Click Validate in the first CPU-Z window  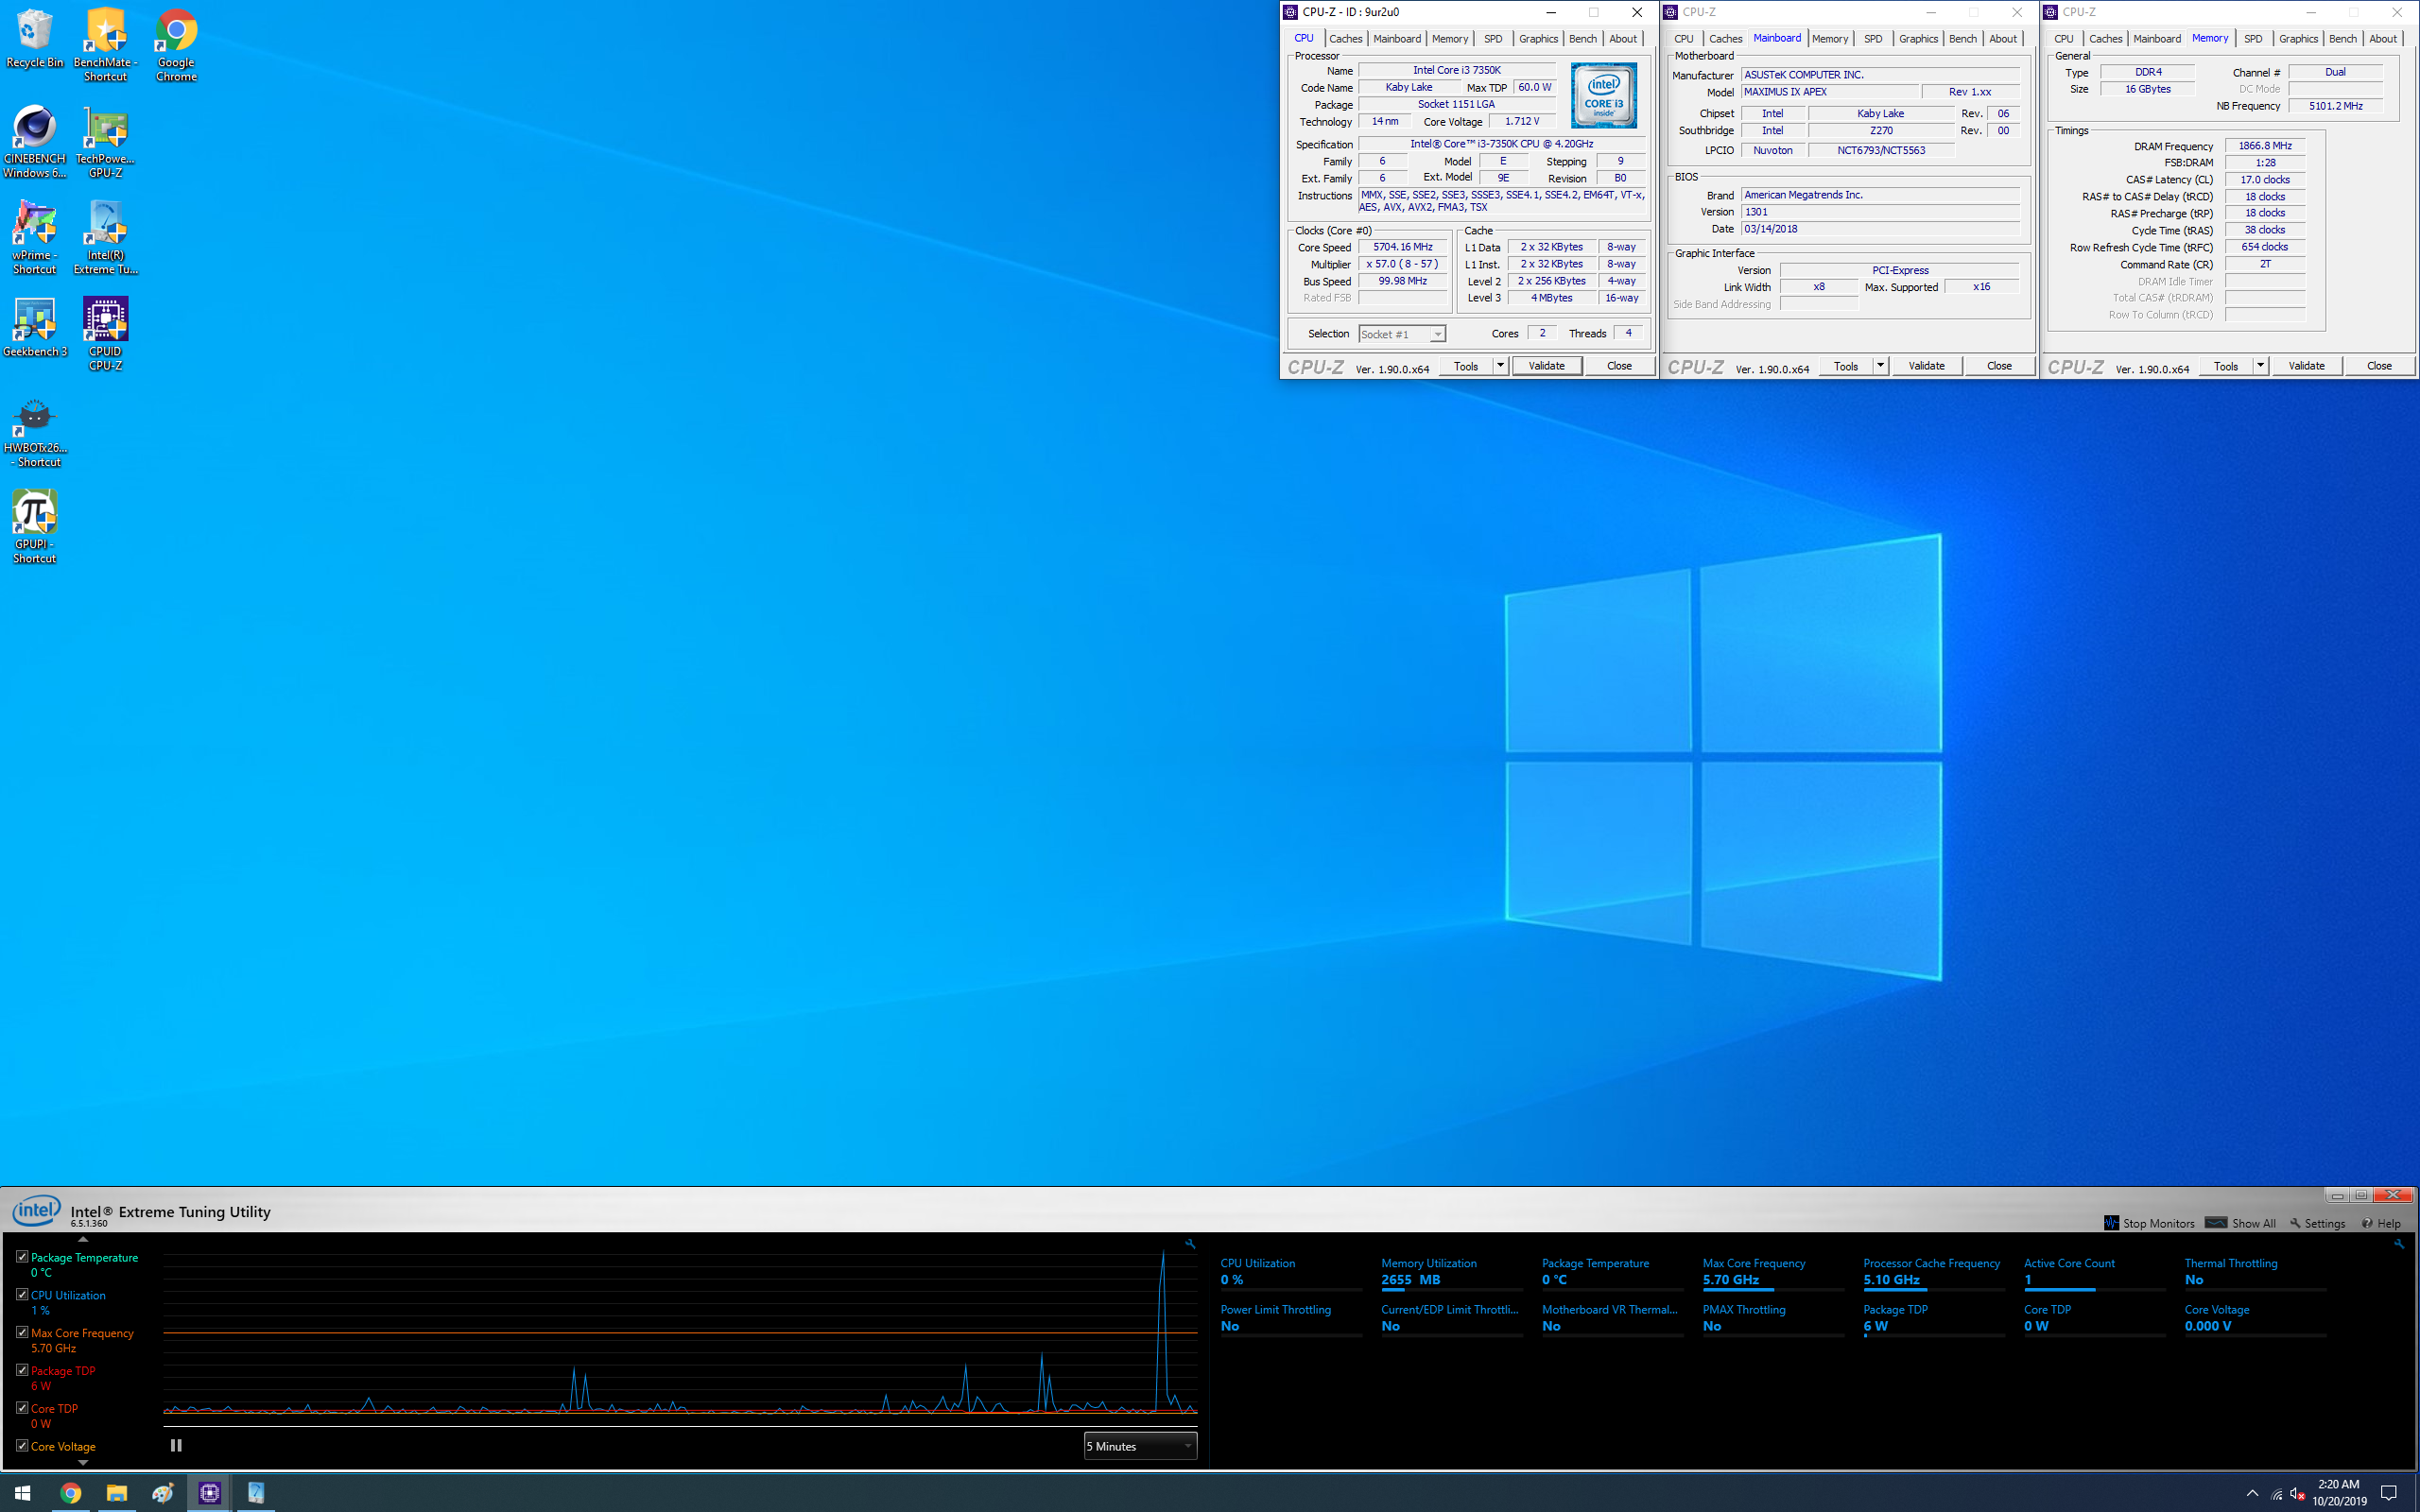1546,366
